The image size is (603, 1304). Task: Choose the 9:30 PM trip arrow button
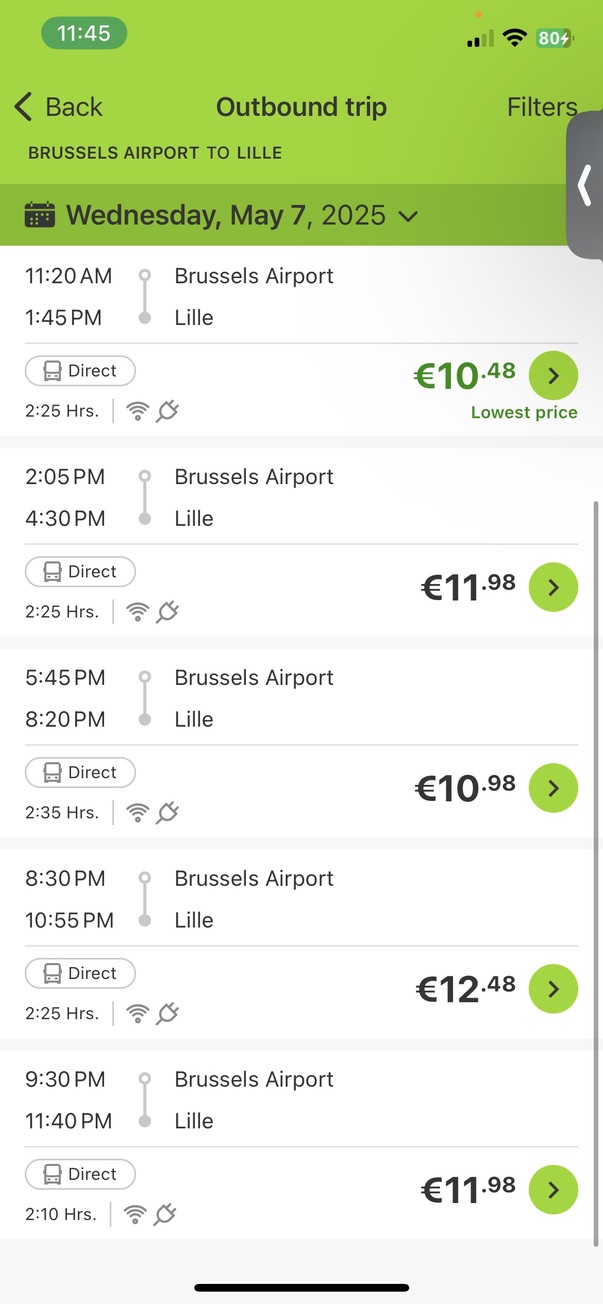coord(553,1190)
